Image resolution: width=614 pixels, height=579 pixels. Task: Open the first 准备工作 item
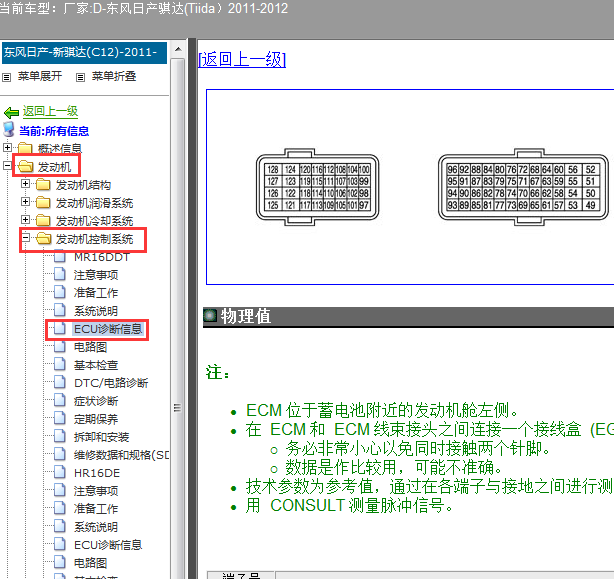pos(96,293)
